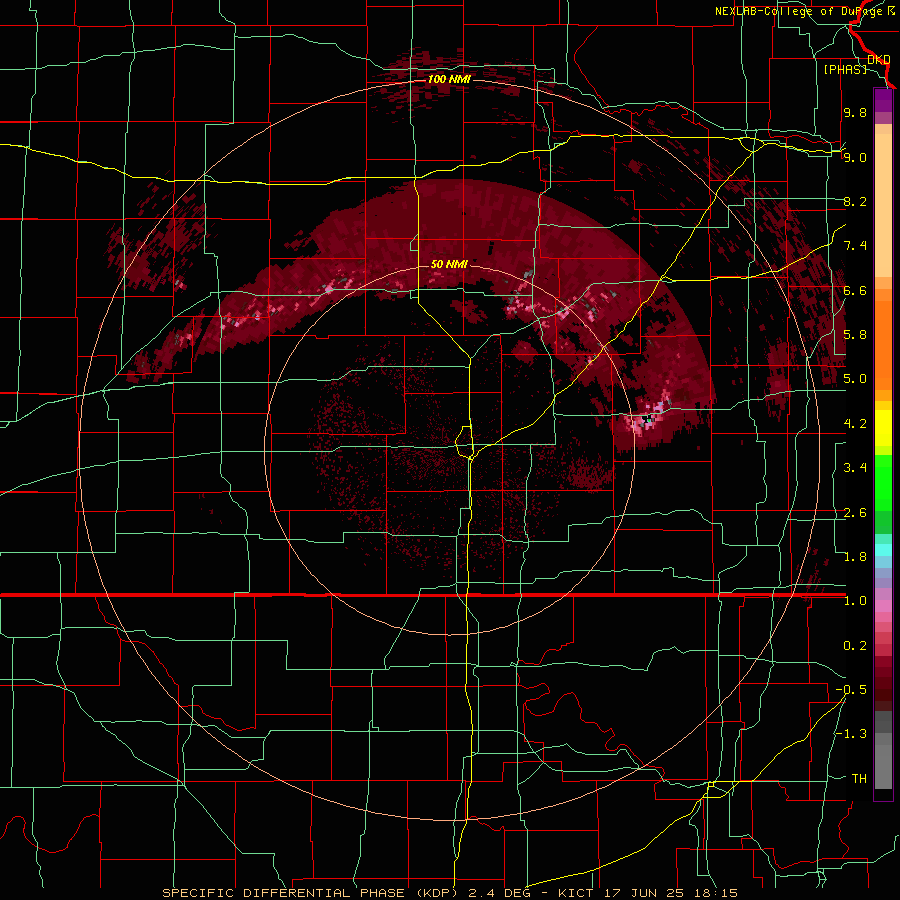The image size is (900, 900).
Task: Select the '-1.3' color scale value
Action: click(851, 734)
